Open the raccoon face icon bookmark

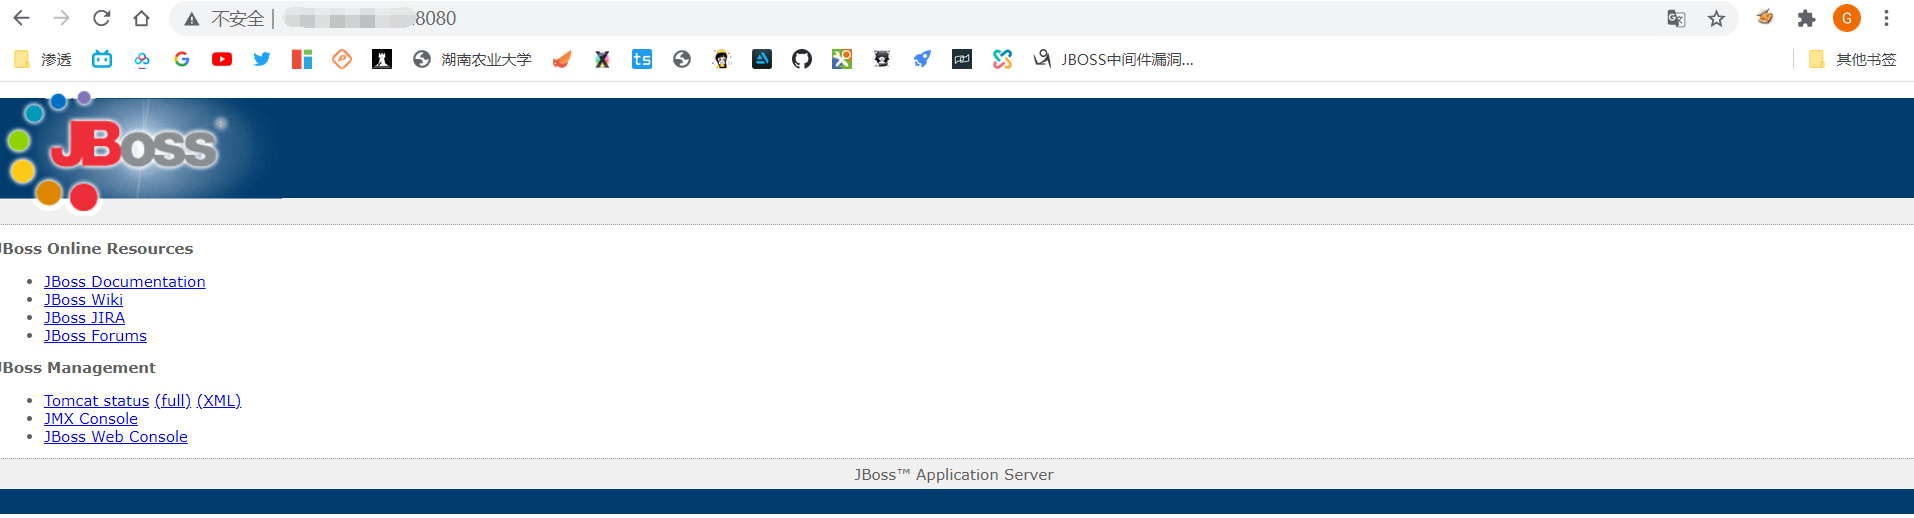pos(882,59)
